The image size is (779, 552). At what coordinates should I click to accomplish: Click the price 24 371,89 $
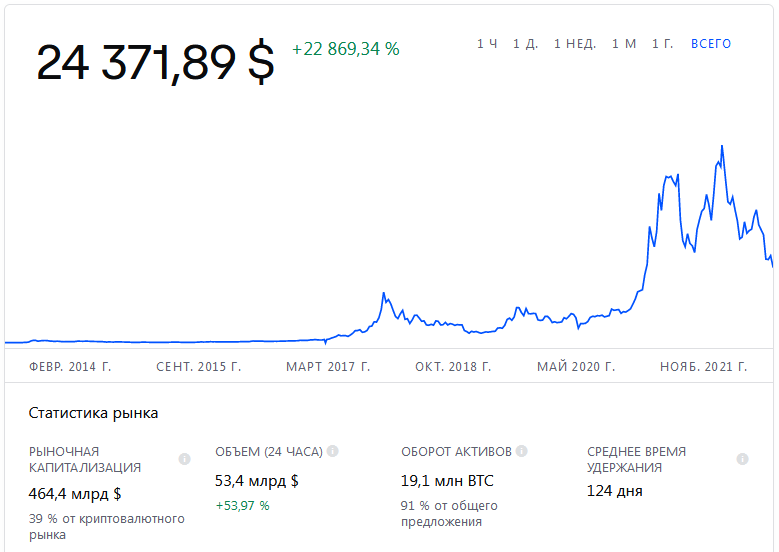click(155, 62)
